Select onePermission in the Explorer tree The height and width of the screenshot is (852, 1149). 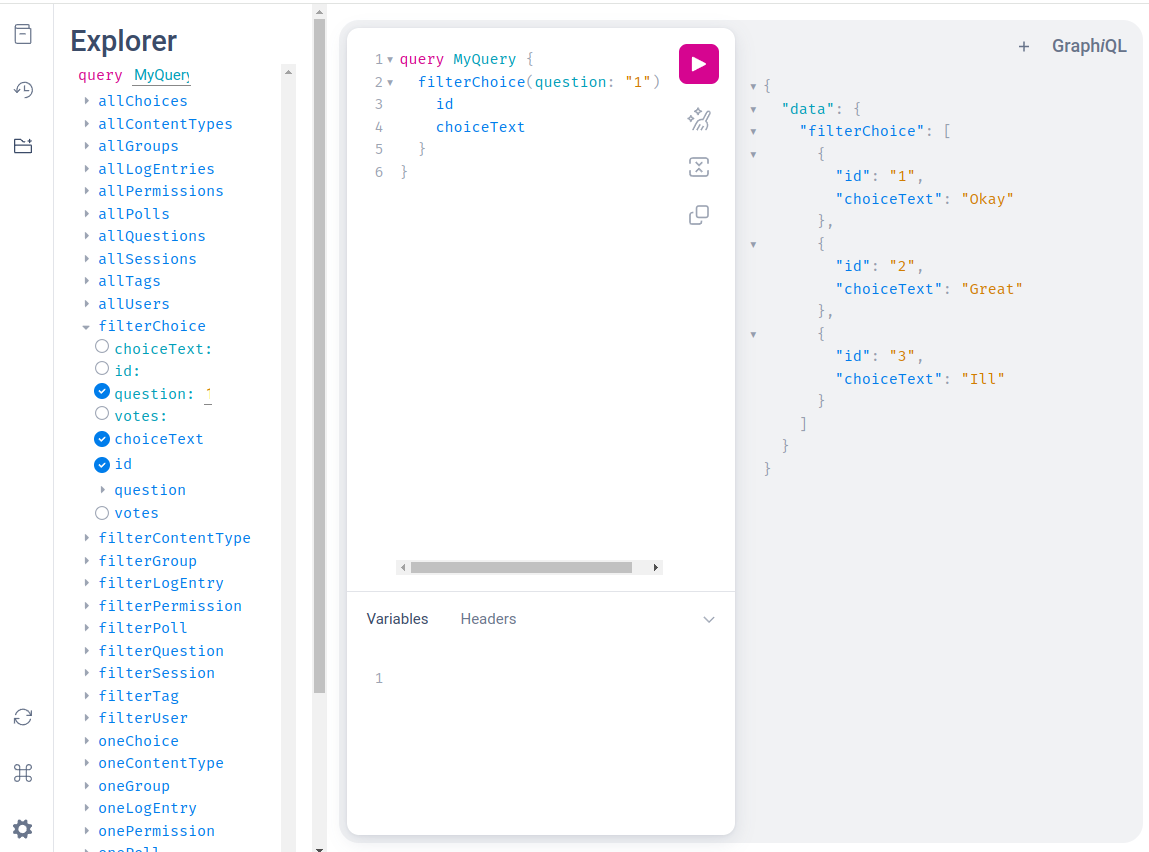pos(157,831)
